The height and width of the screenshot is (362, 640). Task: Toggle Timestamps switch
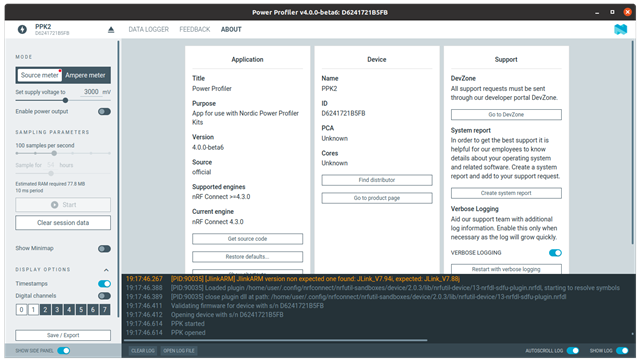(x=104, y=284)
